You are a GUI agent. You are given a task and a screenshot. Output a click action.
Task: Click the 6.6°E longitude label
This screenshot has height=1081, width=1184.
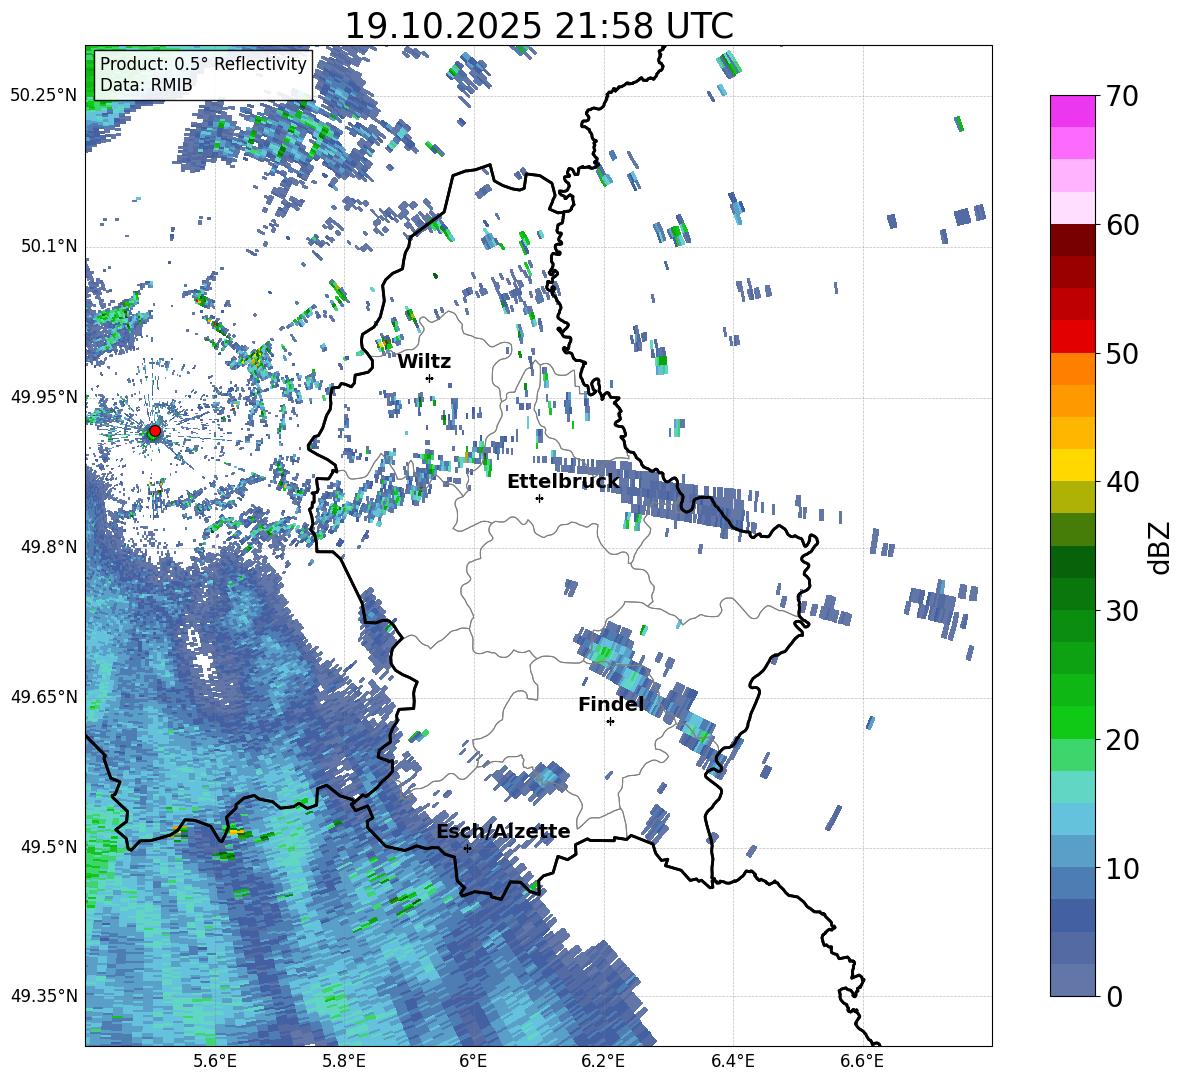pos(862,1061)
